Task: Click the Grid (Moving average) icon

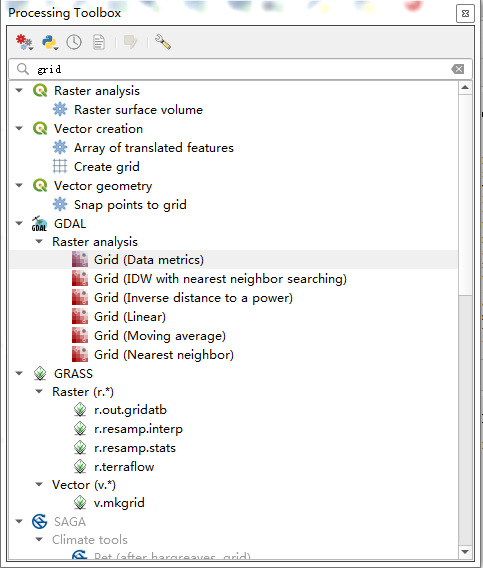Action: pyautogui.click(x=80, y=335)
